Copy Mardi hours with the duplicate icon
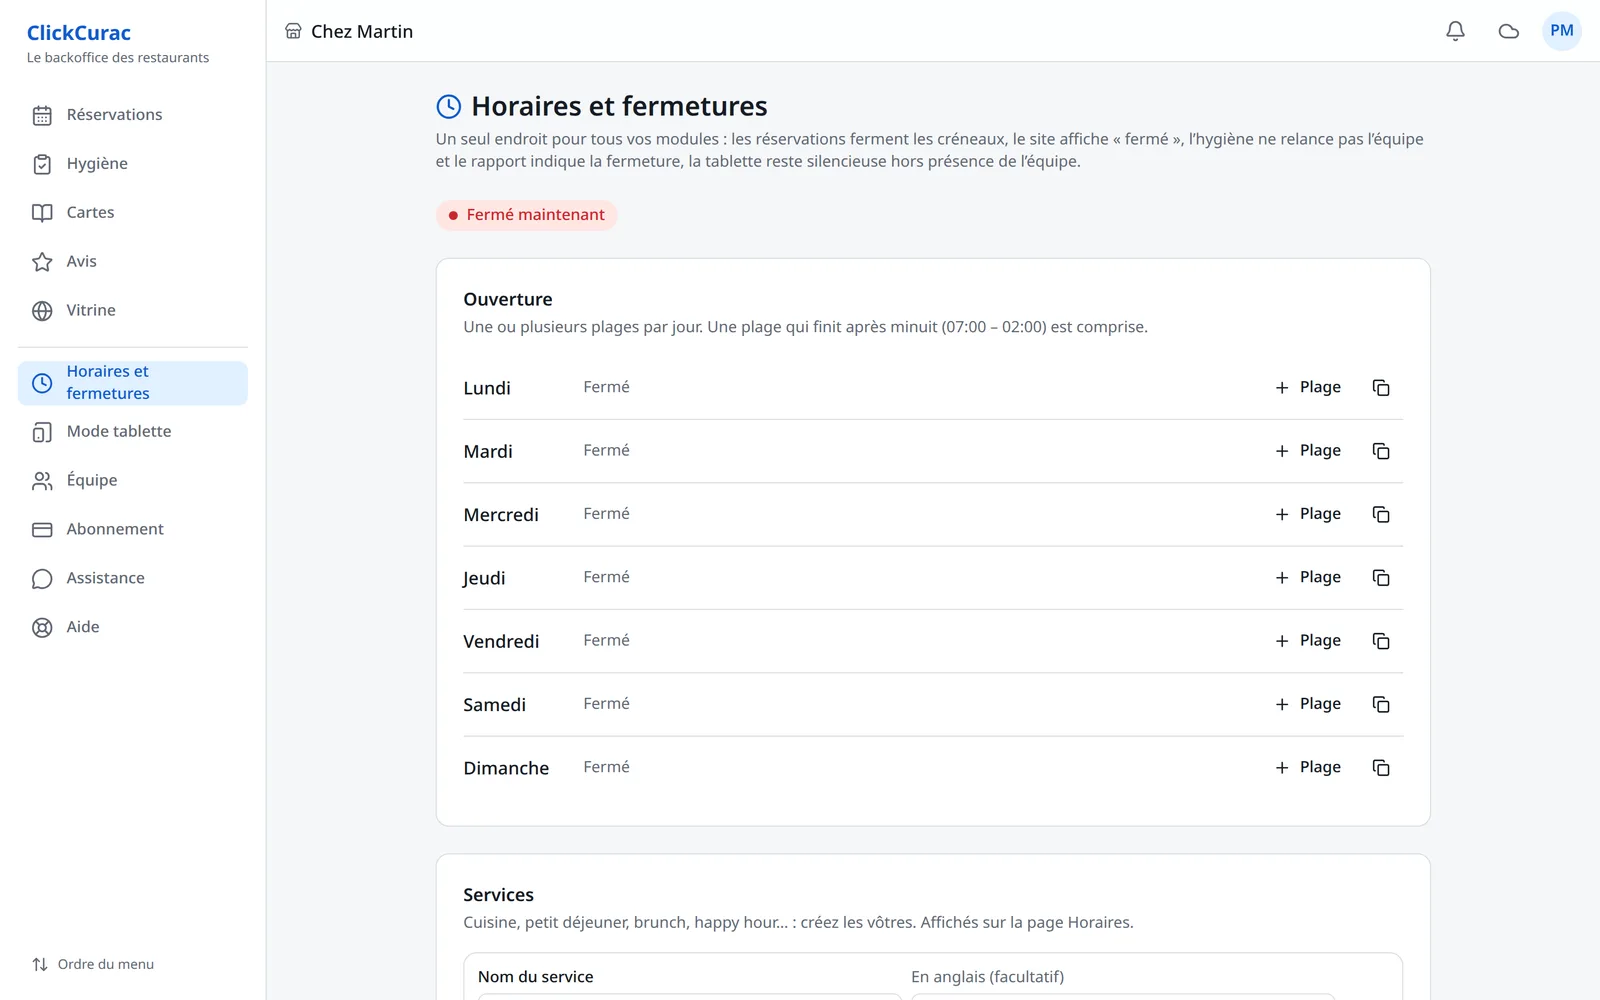The height and width of the screenshot is (1000, 1600). (x=1381, y=451)
